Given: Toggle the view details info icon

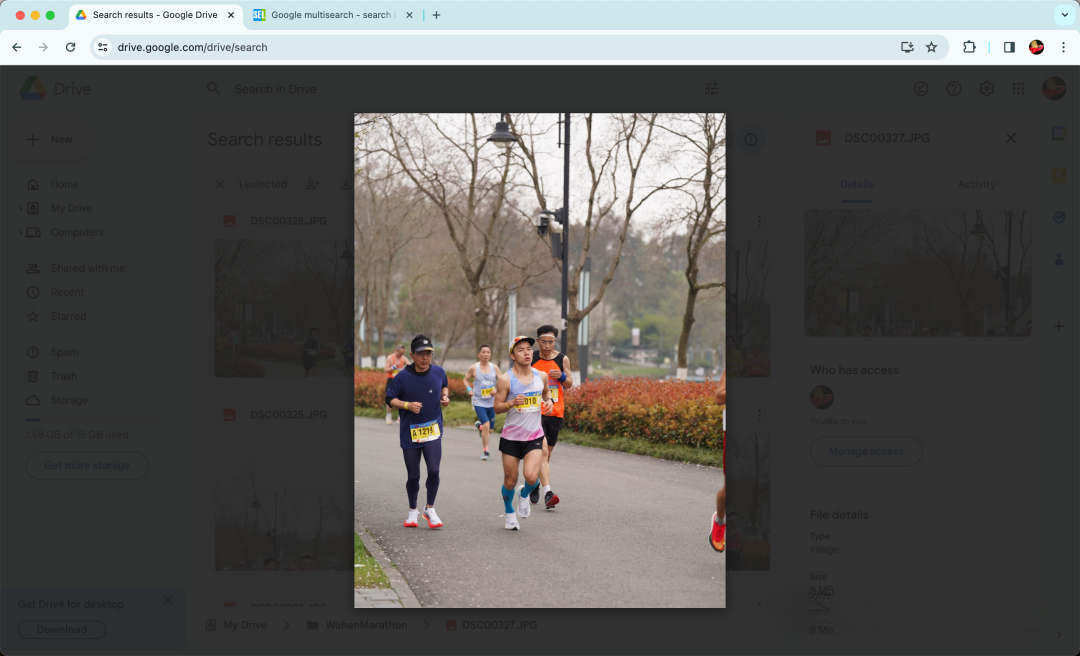Looking at the screenshot, I should click(751, 139).
